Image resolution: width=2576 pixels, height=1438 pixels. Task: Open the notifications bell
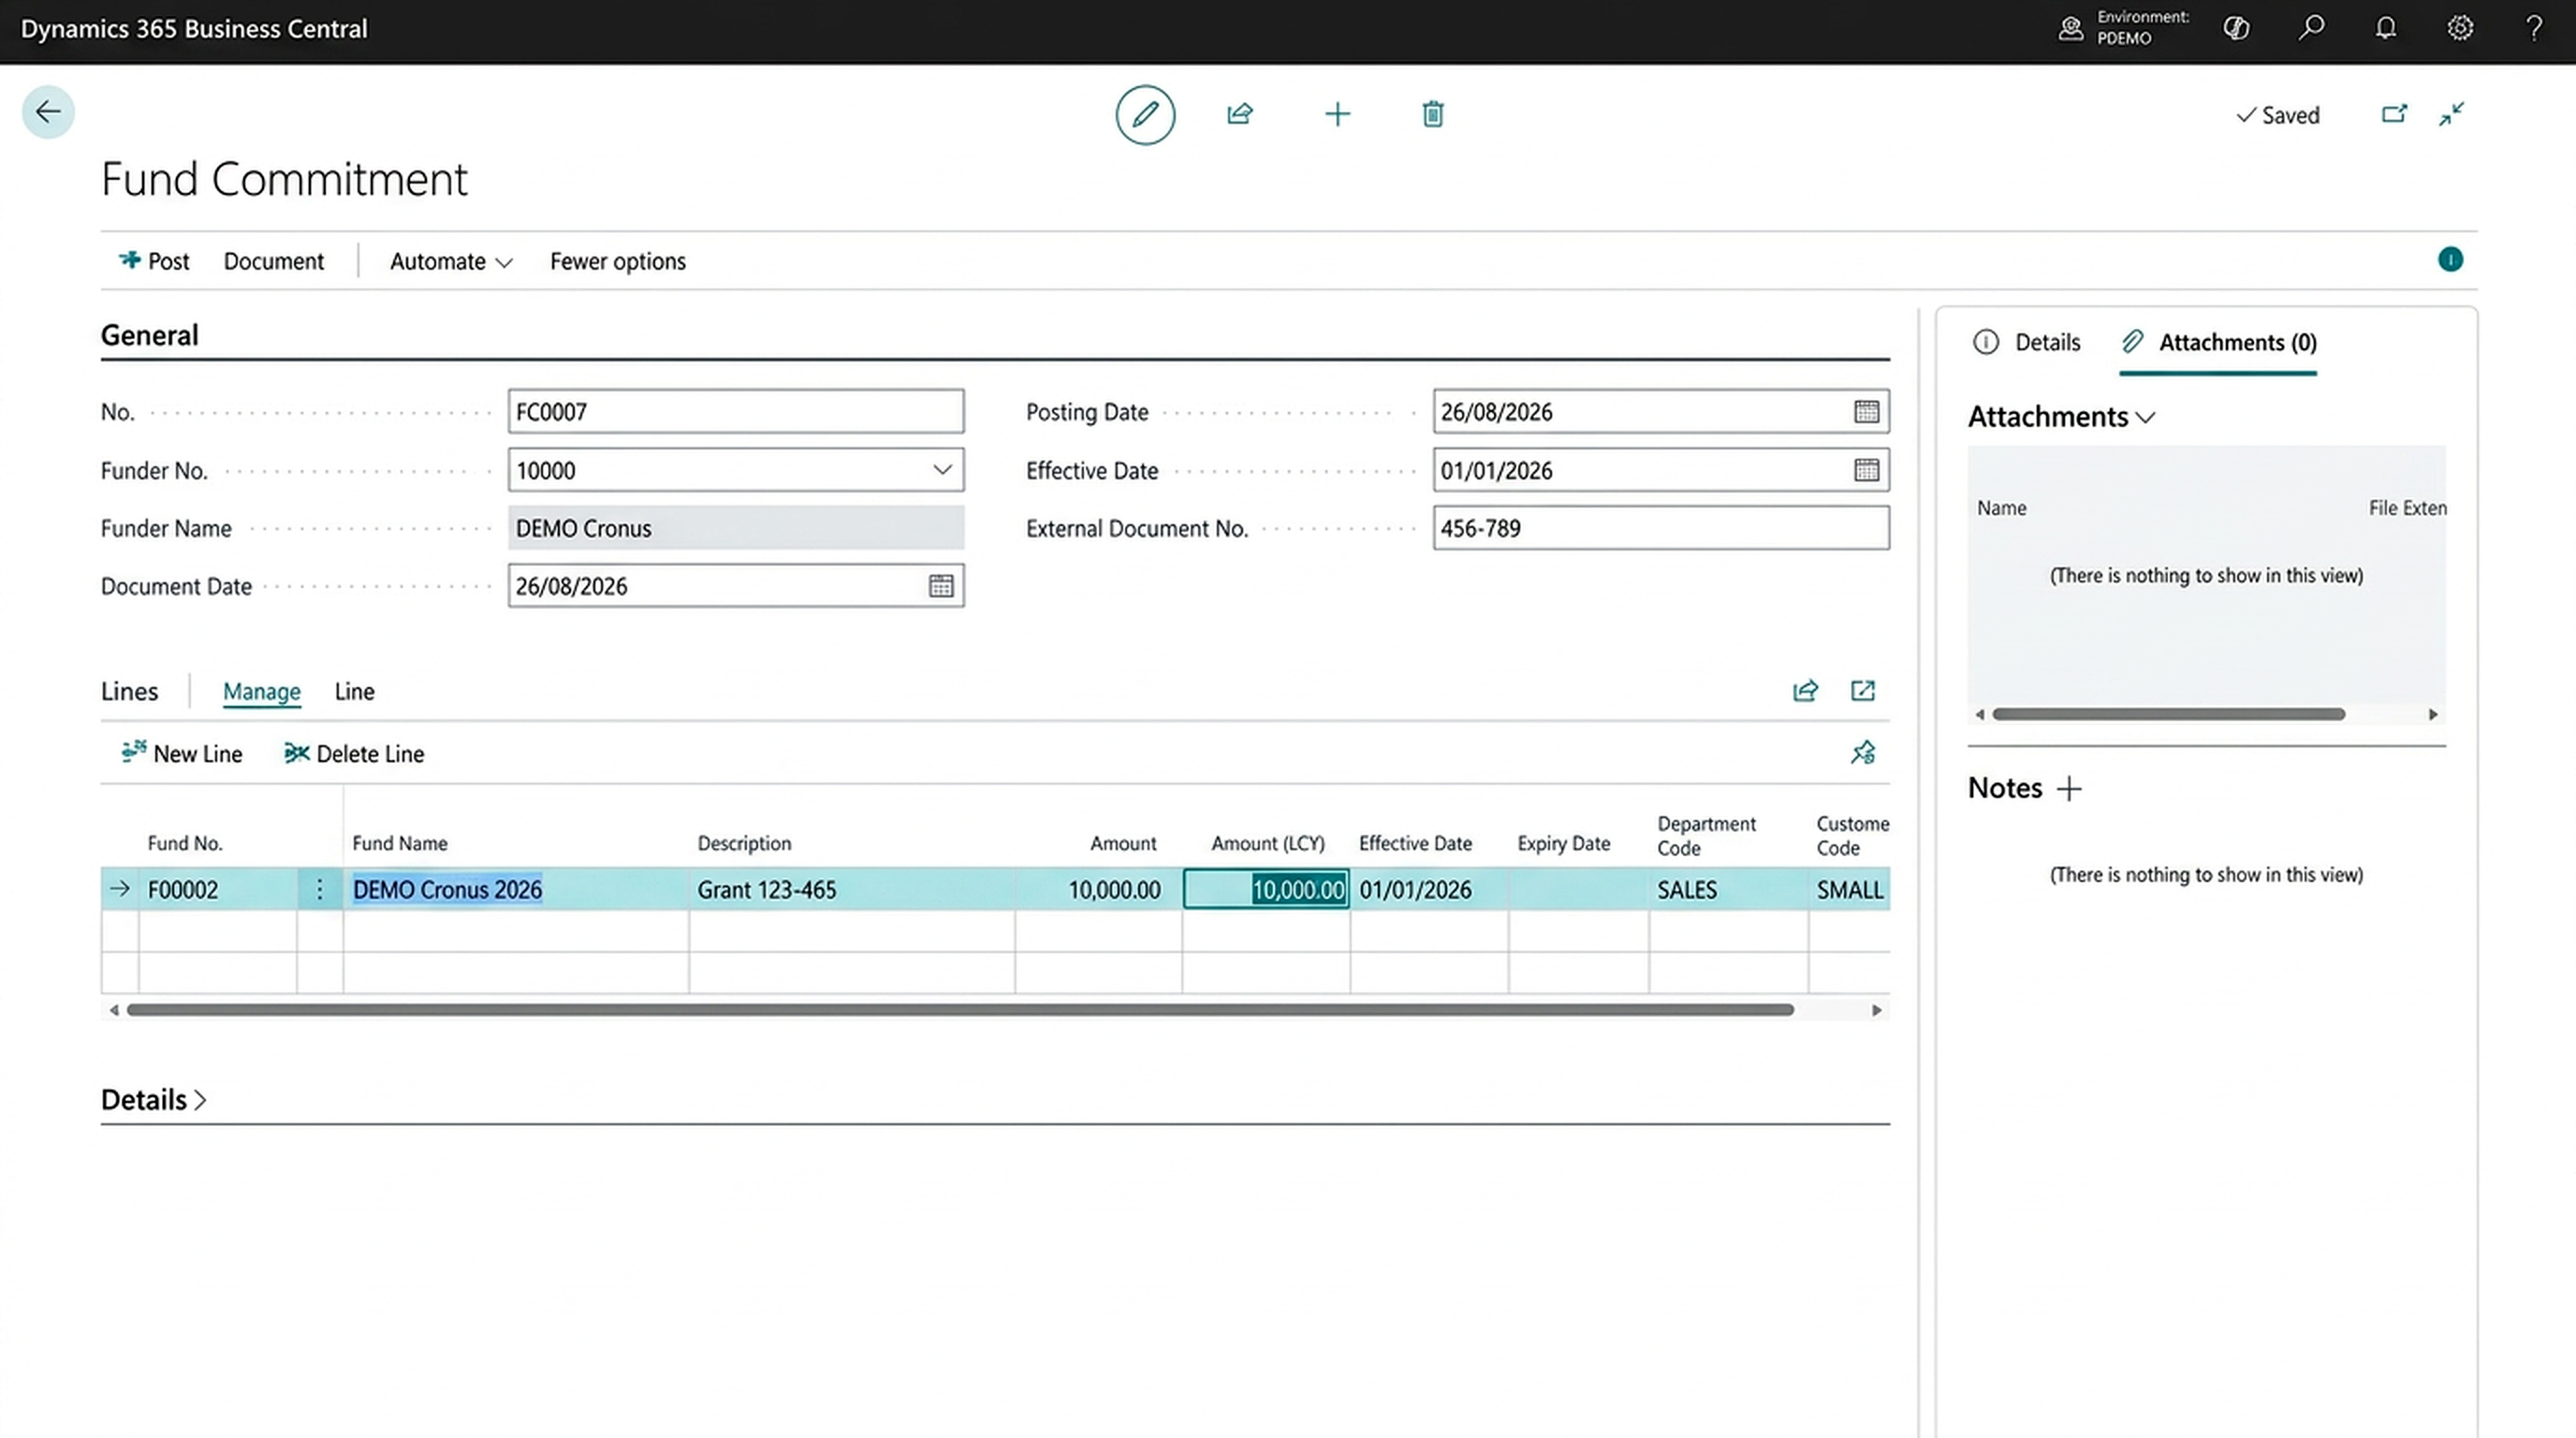[2386, 28]
